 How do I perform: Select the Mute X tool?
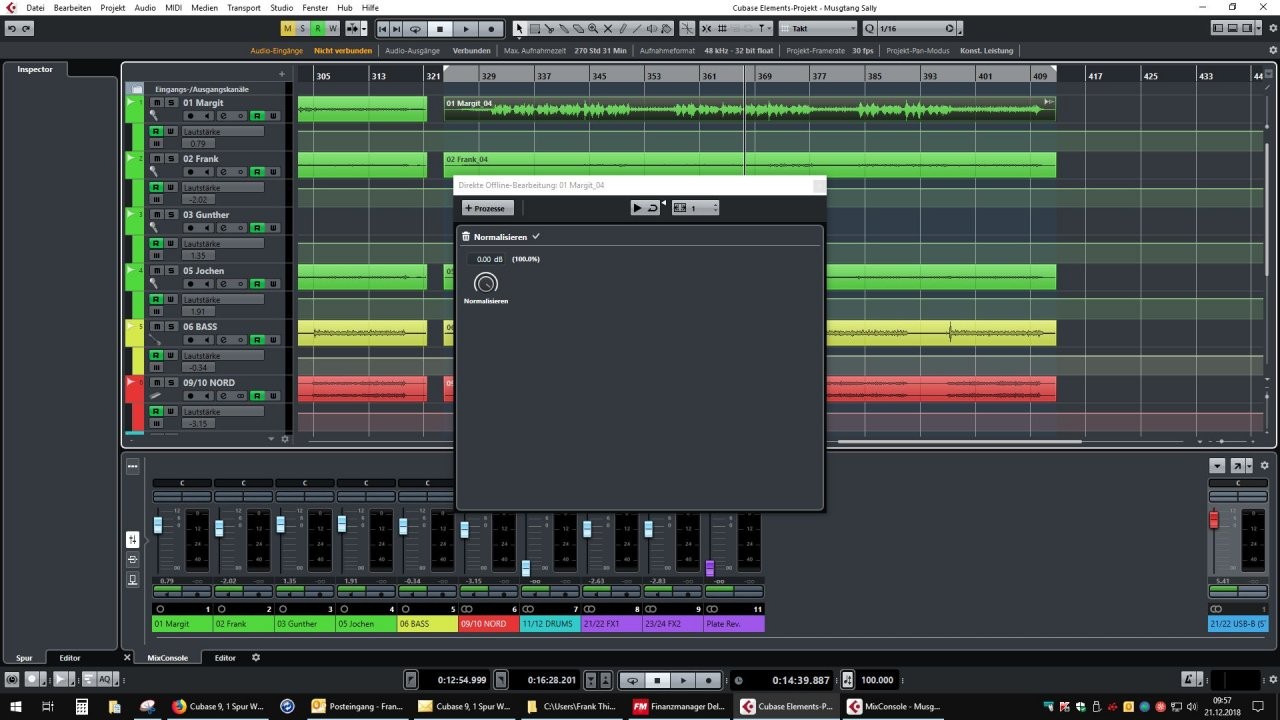click(x=608, y=29)
